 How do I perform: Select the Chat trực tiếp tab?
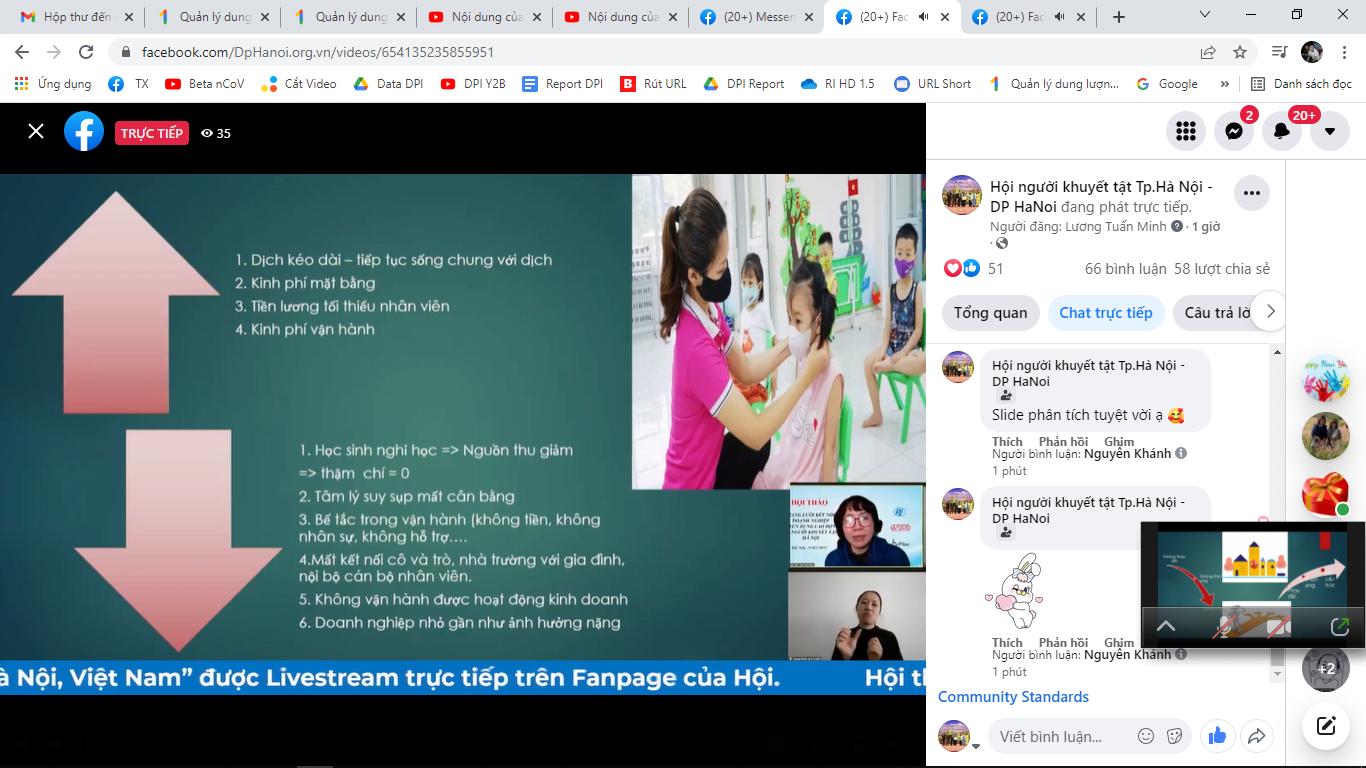pos(1106,313)
